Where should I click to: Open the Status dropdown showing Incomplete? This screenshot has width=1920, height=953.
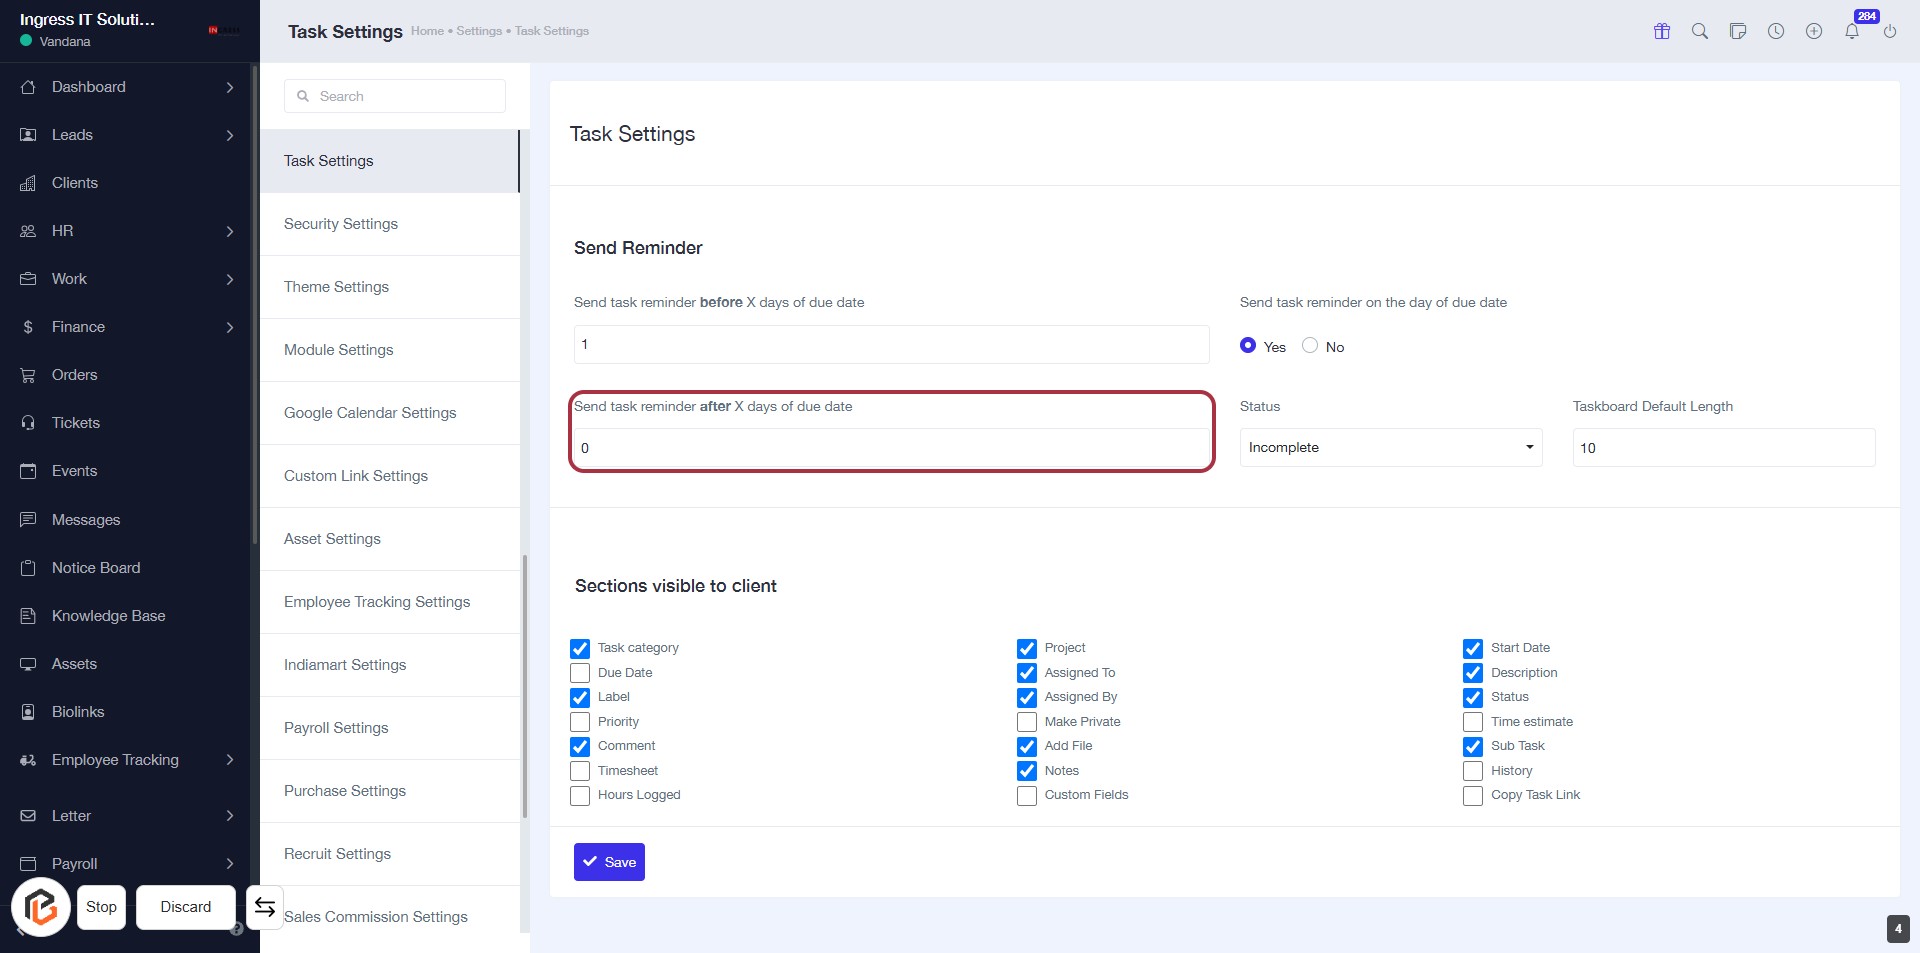tap(1390, 447)
